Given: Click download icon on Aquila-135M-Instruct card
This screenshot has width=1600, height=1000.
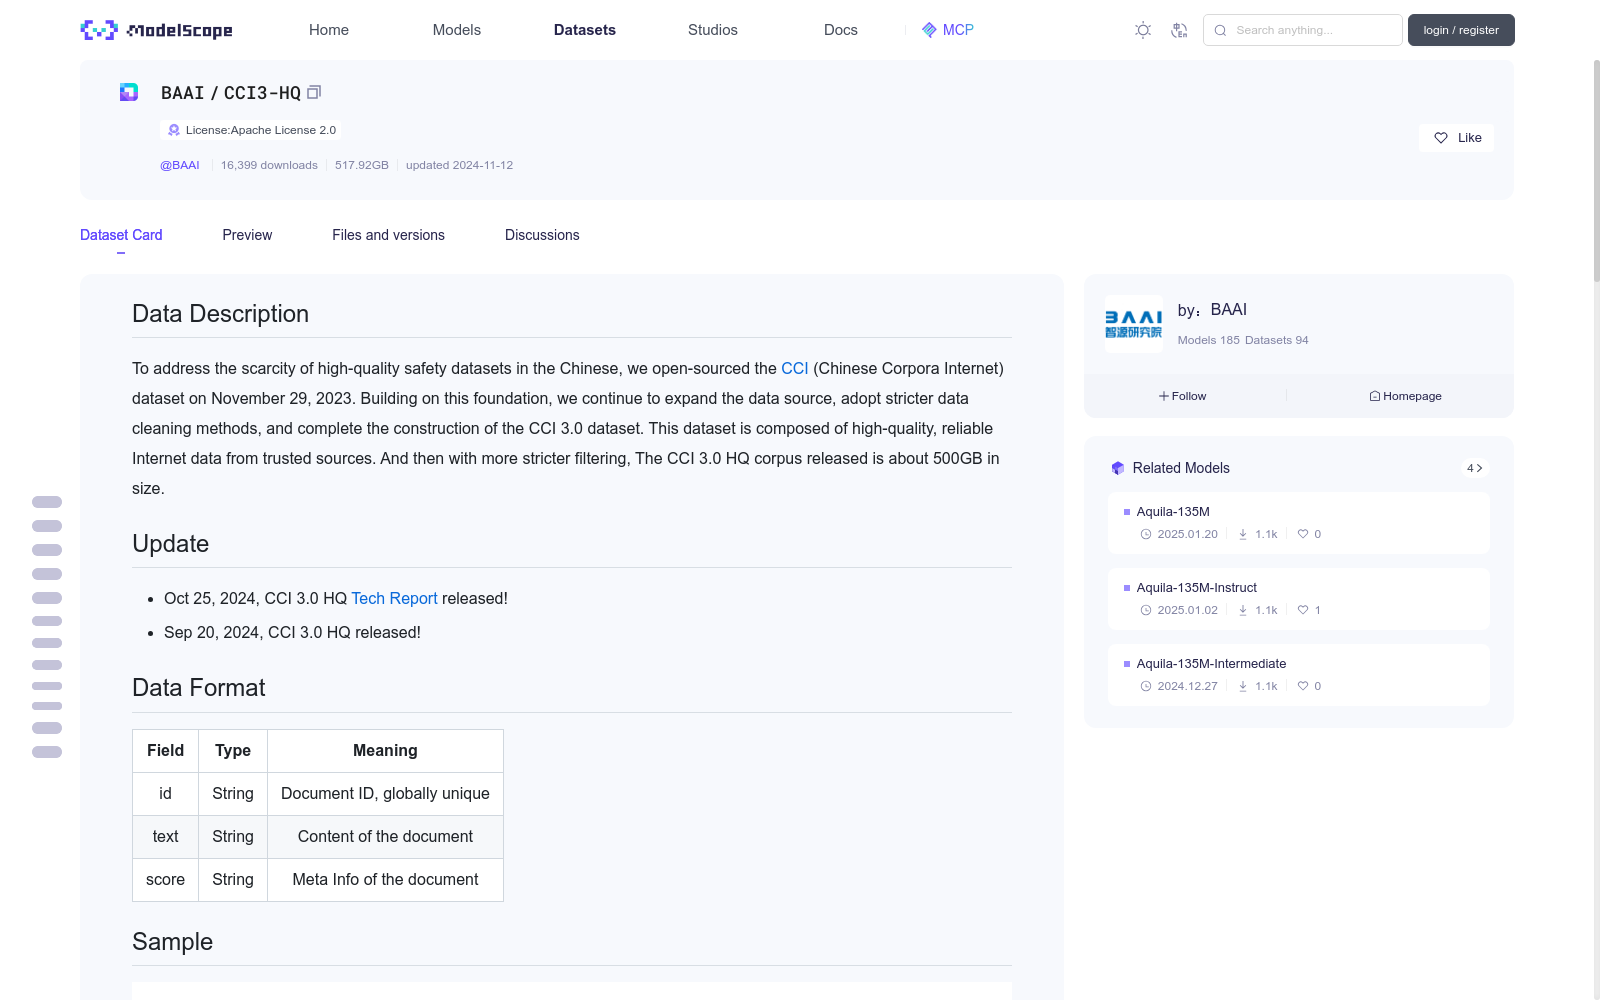Looking at the screenshot, I should 1243,610.
